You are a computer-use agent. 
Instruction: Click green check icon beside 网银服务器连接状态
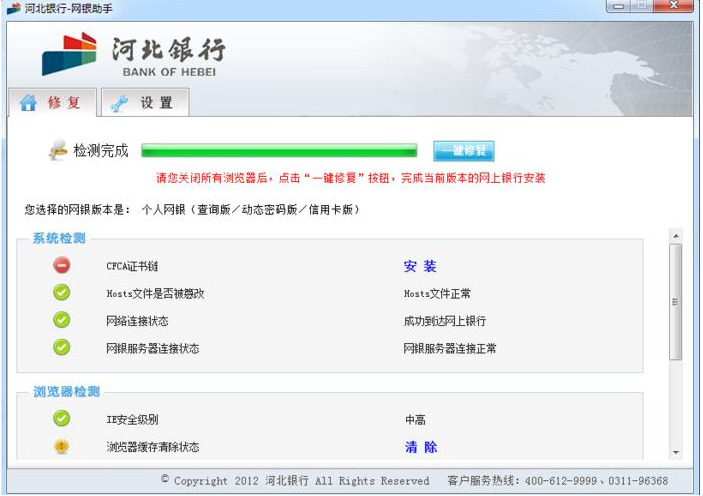(x=62, y=347)
